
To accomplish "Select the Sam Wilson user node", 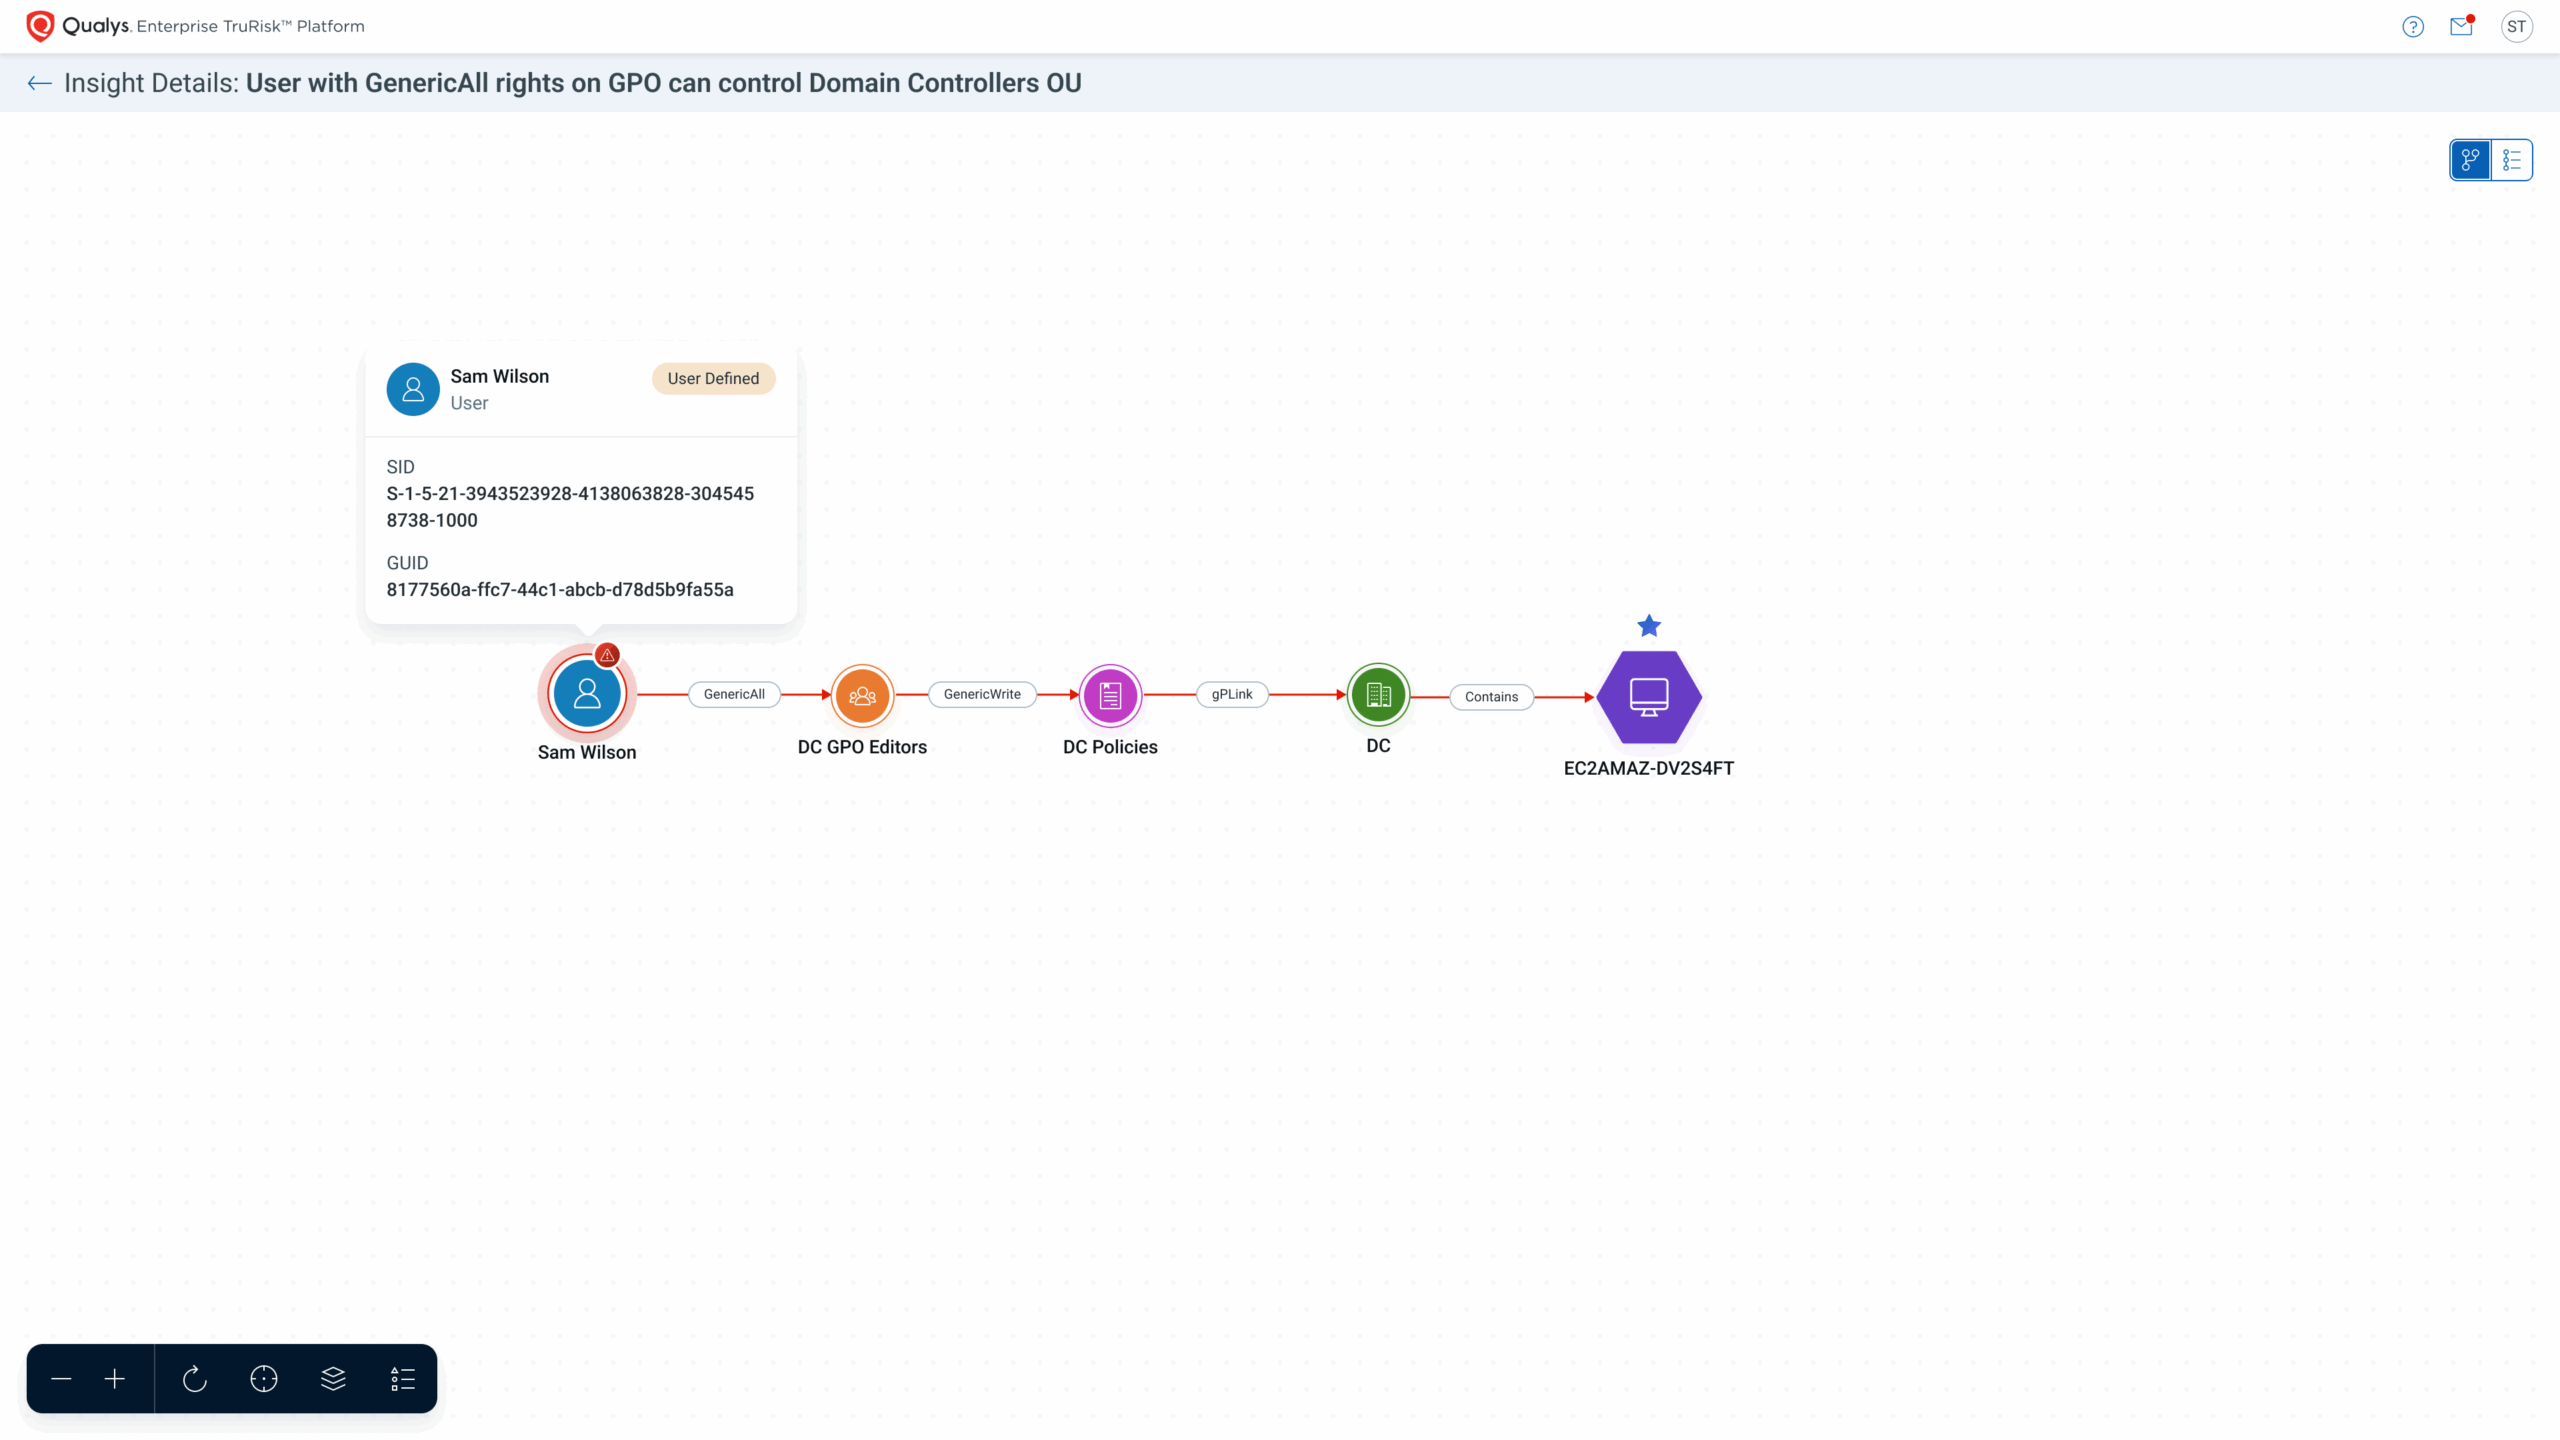I will click(x=587, y=694).
